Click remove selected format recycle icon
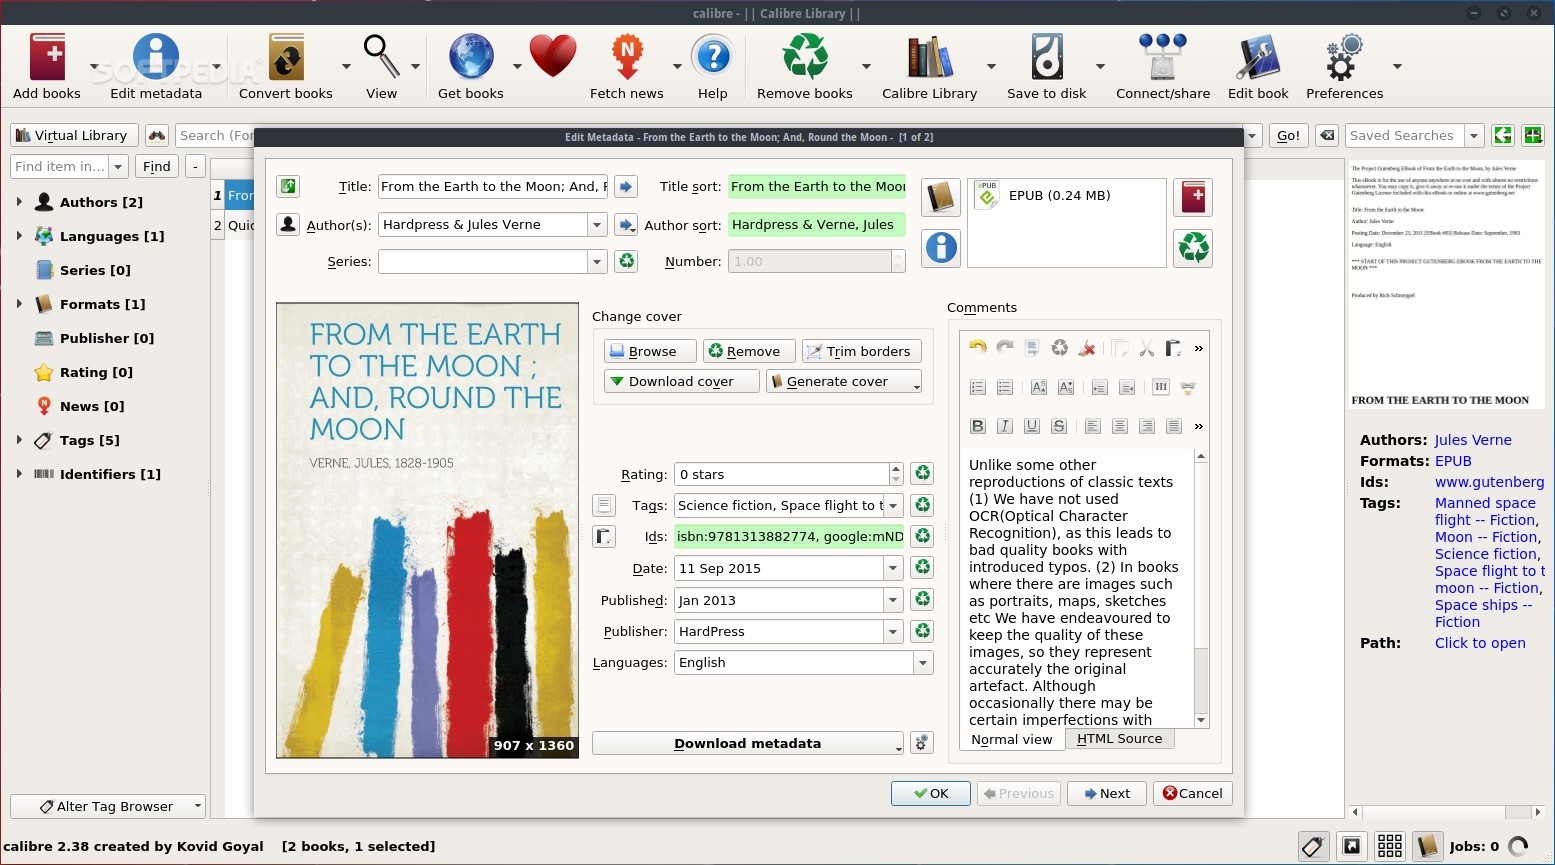This screenshot has height=865, width=1555. click(1194, 247)
